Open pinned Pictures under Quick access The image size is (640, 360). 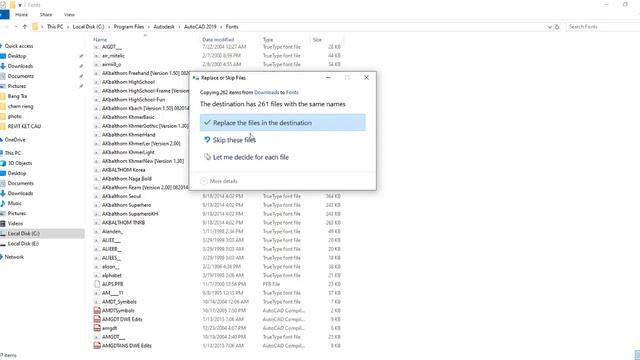click(17, 86)
